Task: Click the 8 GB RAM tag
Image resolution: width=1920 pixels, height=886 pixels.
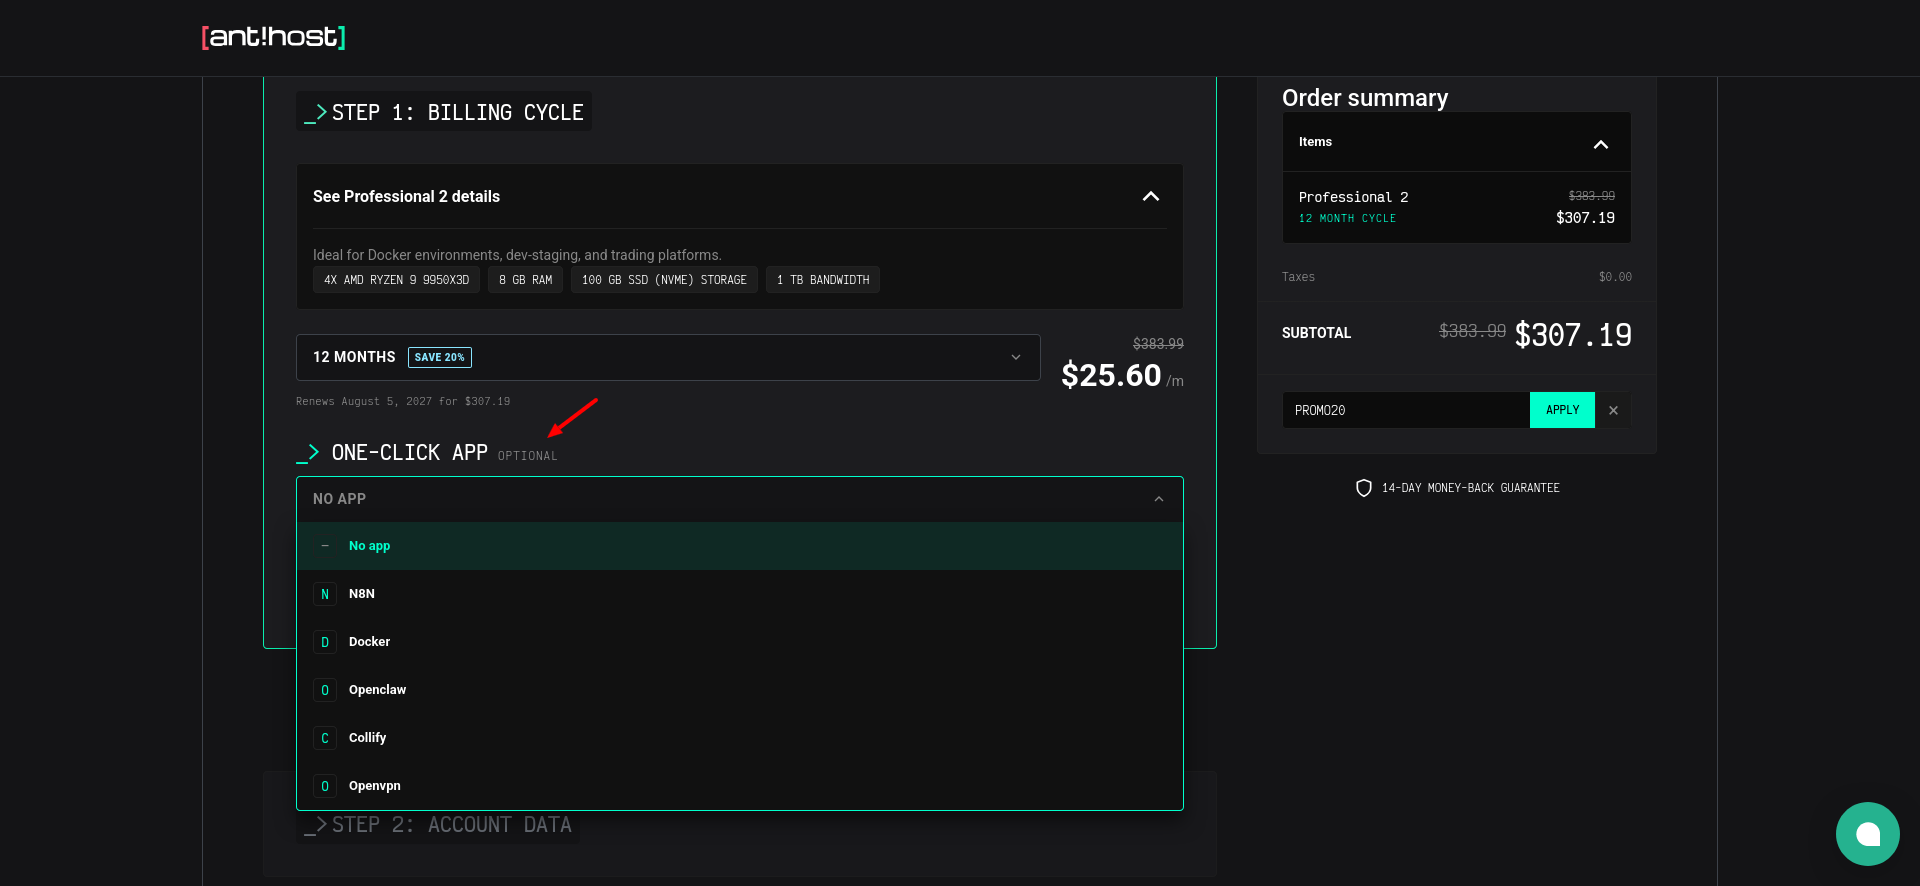Action: pos(526,280)
